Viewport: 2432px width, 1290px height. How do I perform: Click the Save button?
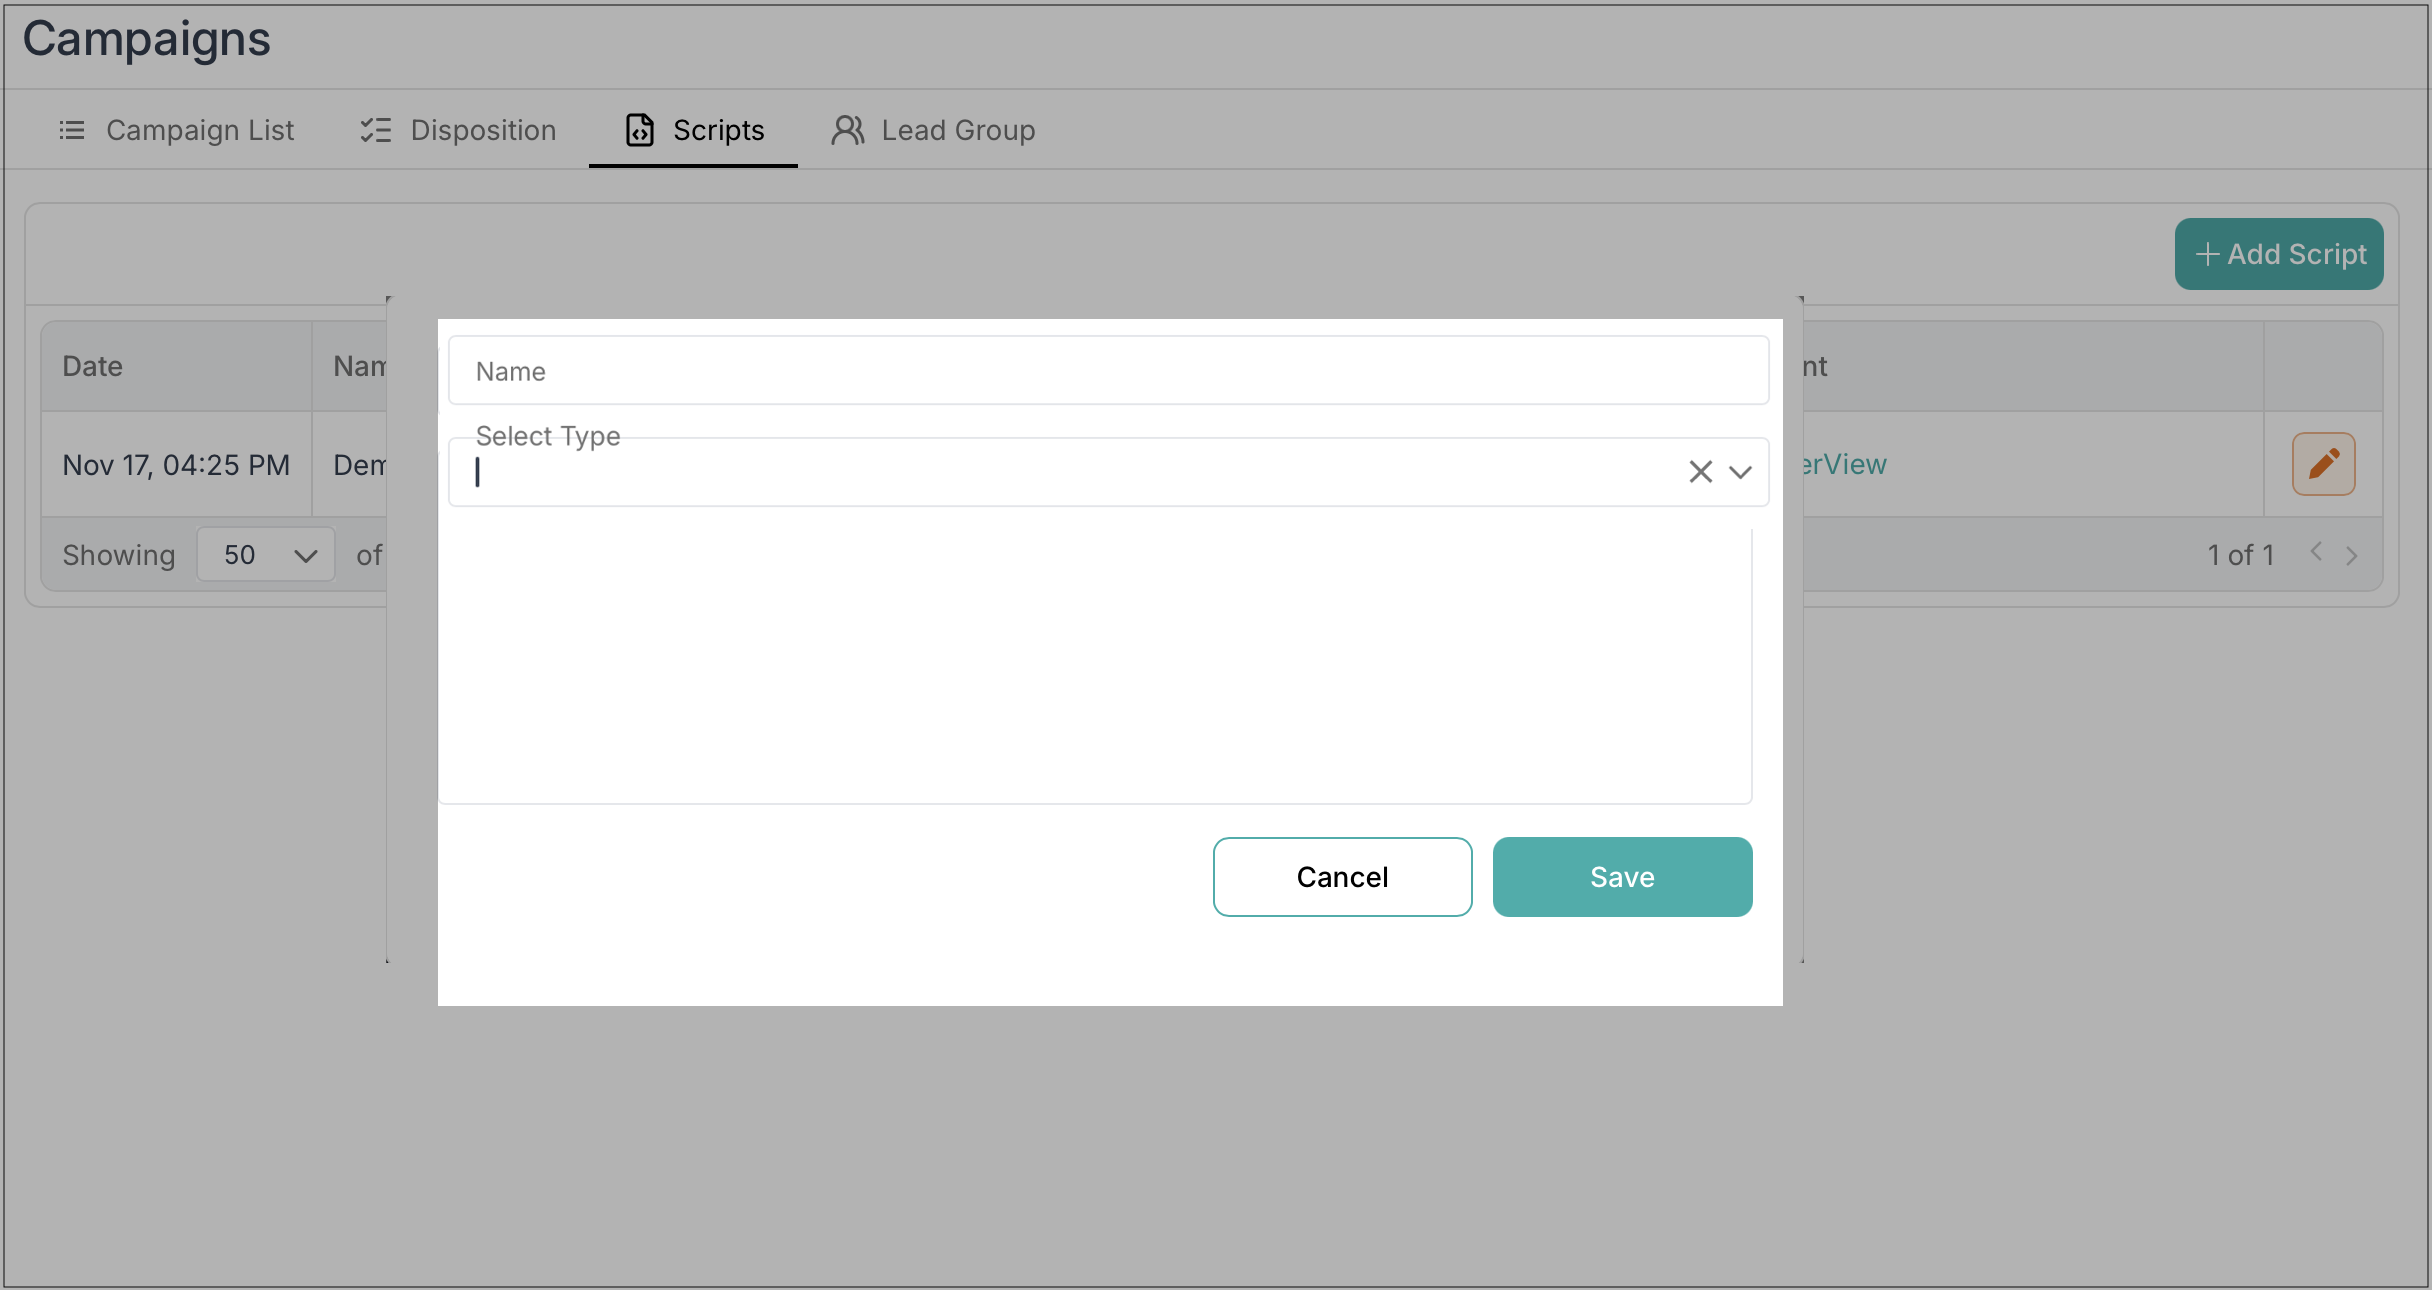coord(1622,877)
